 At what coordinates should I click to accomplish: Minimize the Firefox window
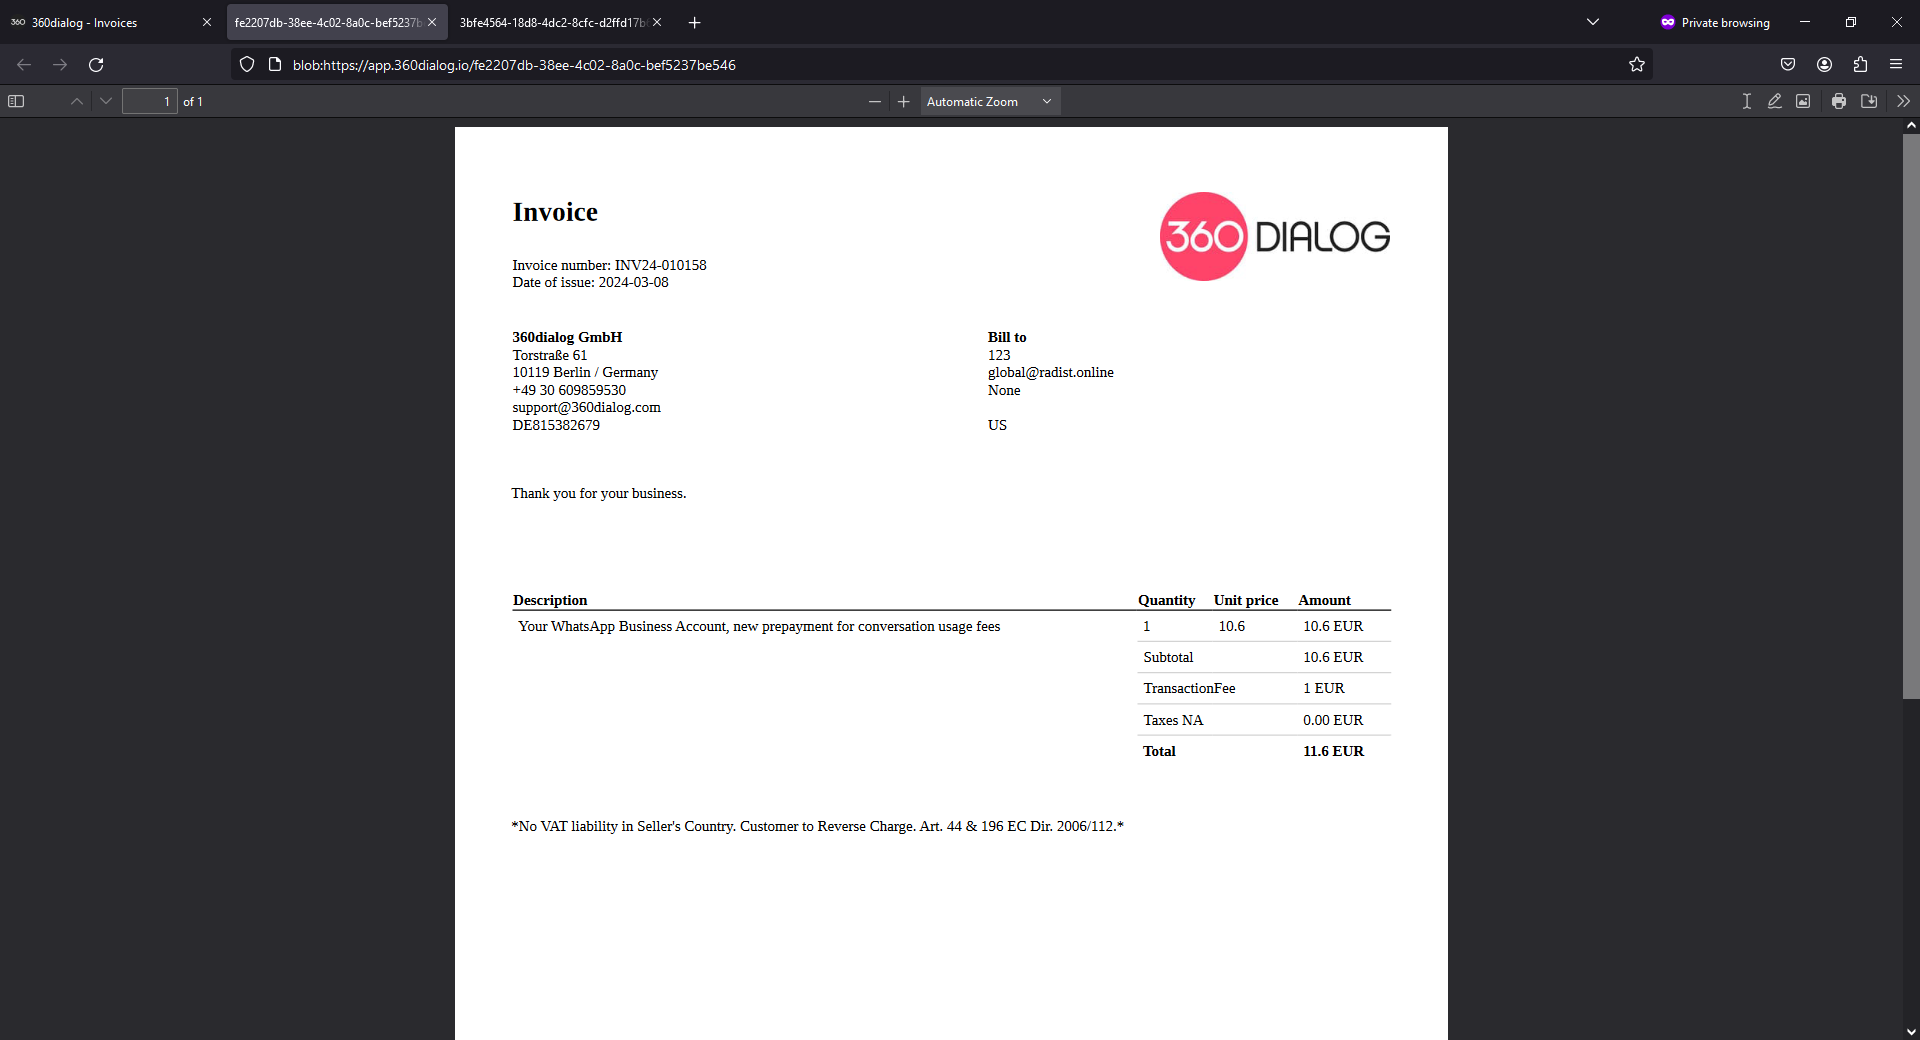[x=1805, y=22]
